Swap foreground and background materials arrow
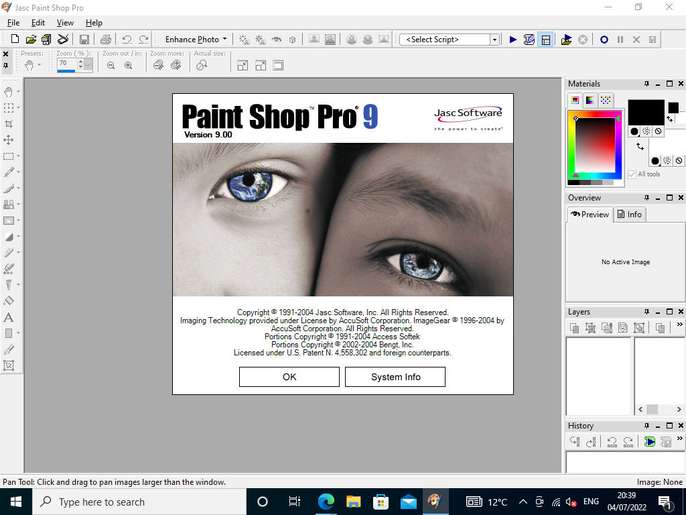Image resolution: width=686 pixels, height=515 pixels. [640, 147]
